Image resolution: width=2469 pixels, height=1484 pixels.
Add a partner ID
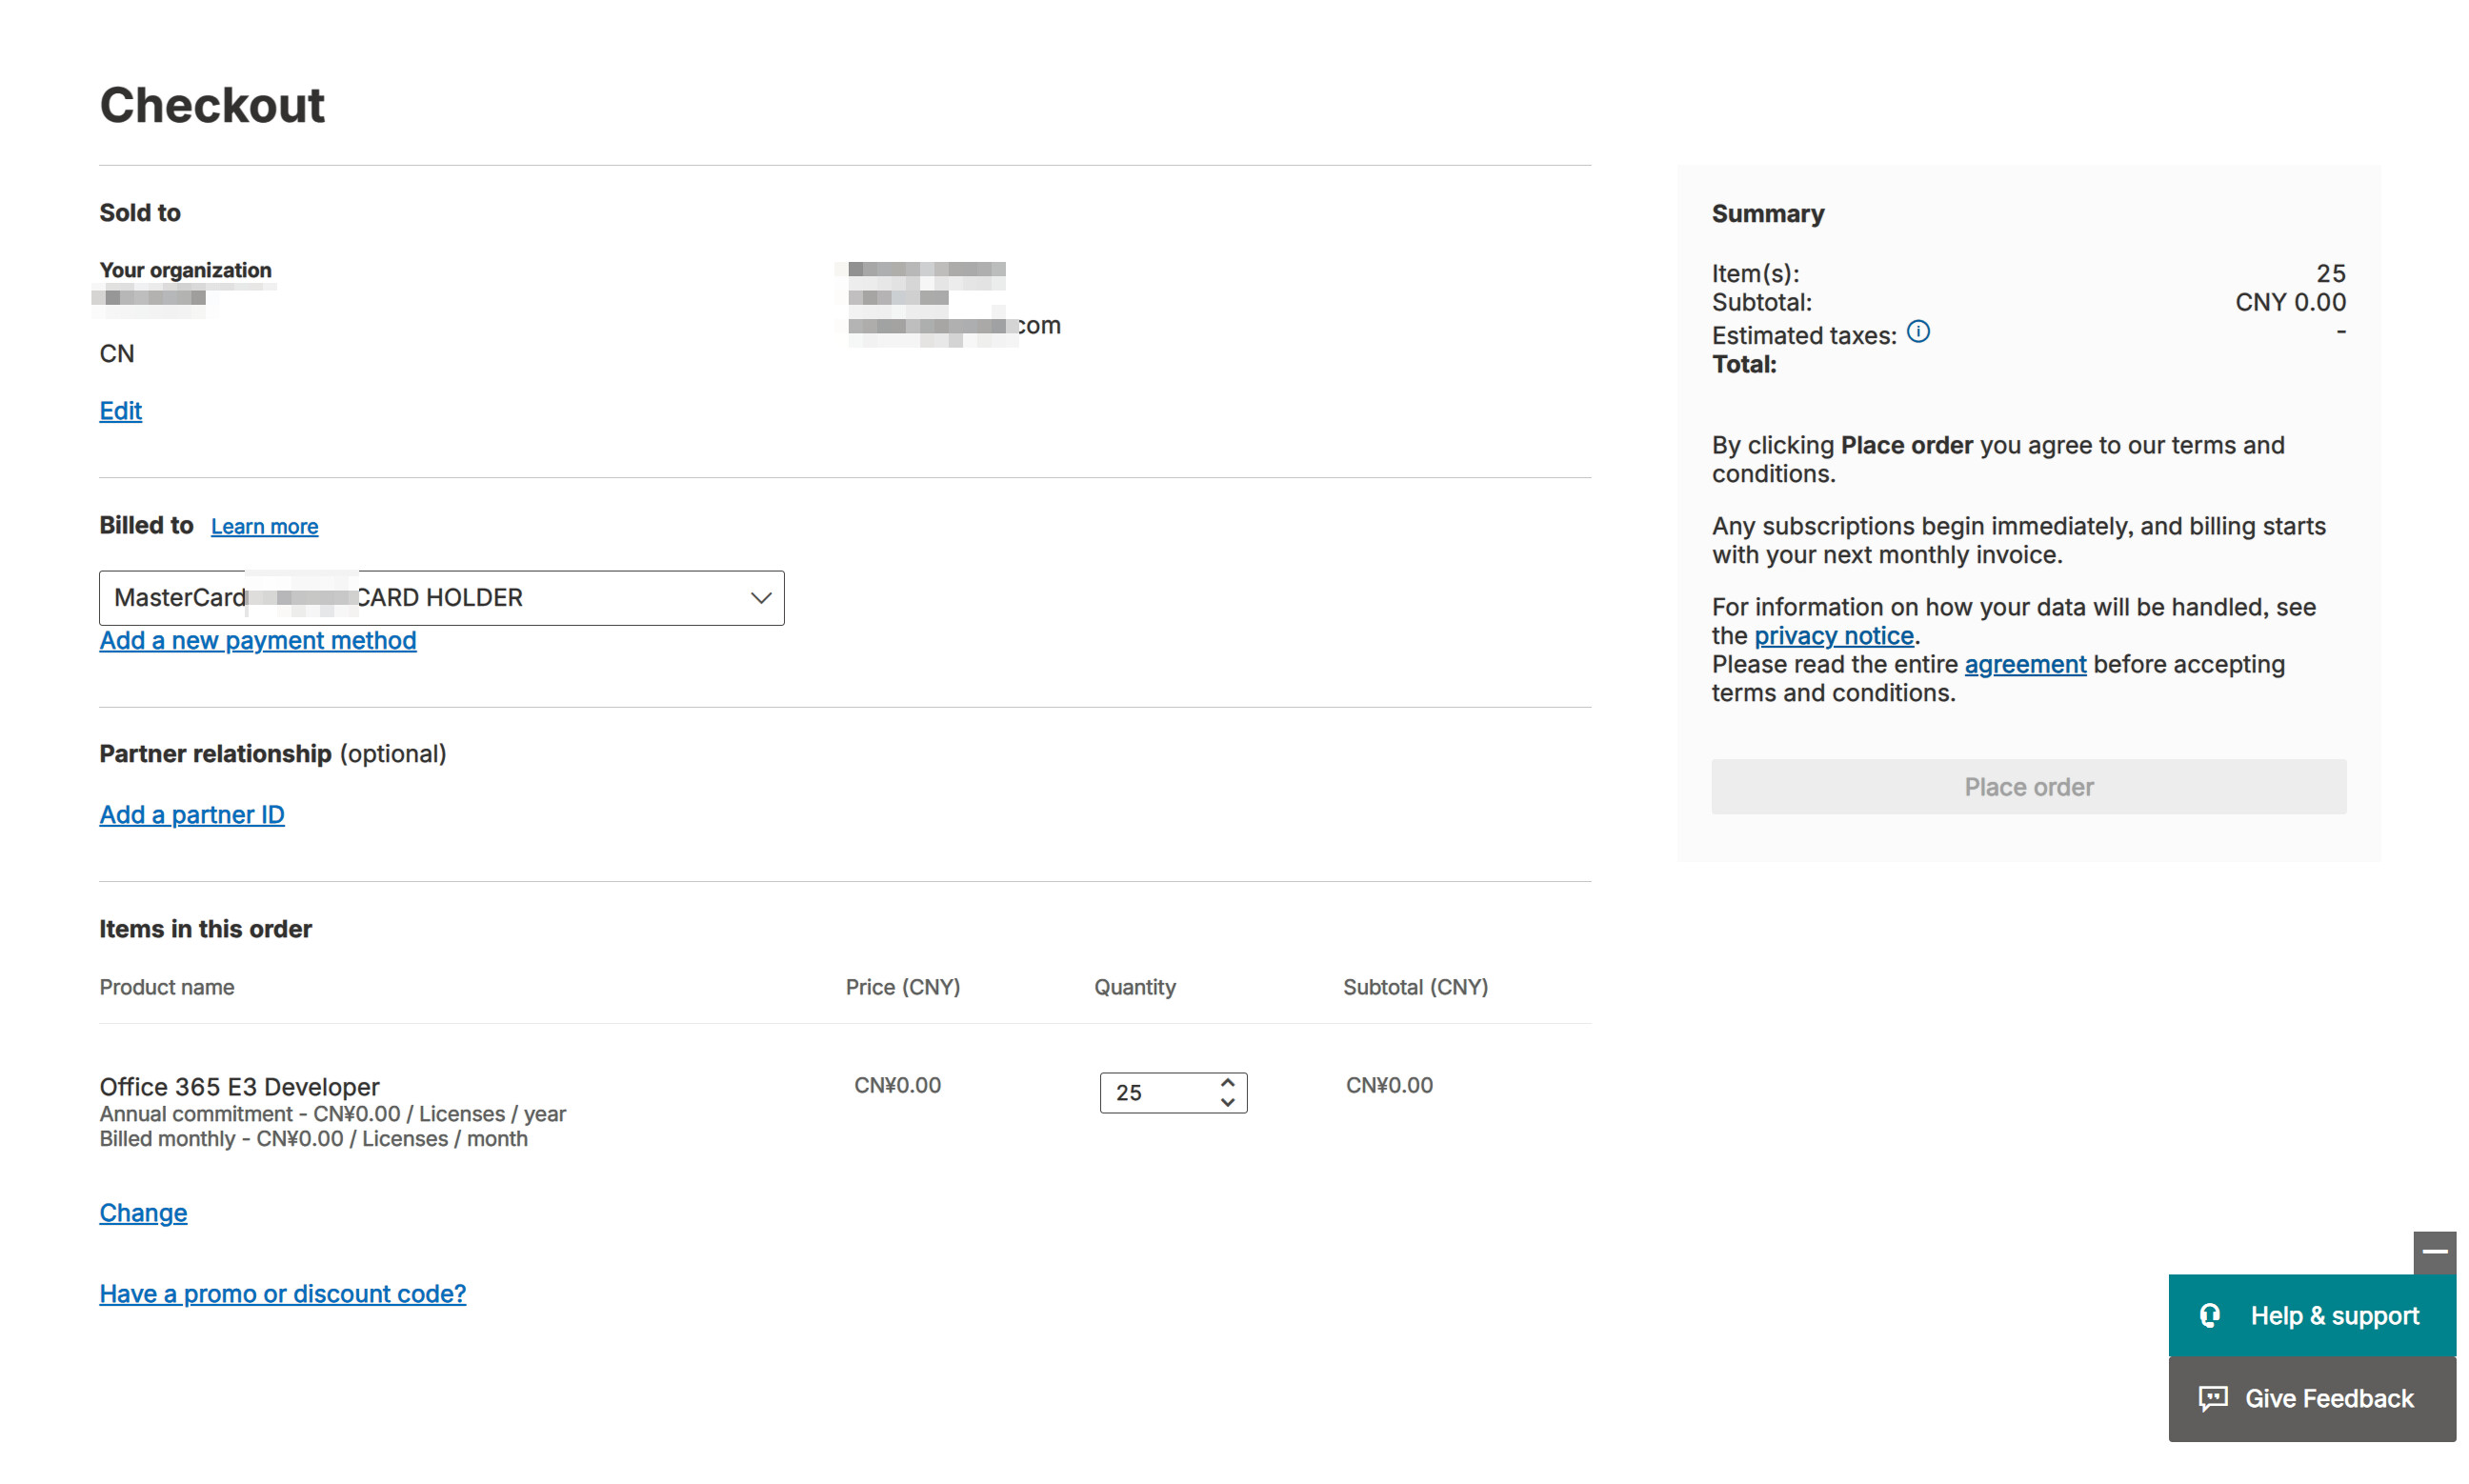point(191,814)
